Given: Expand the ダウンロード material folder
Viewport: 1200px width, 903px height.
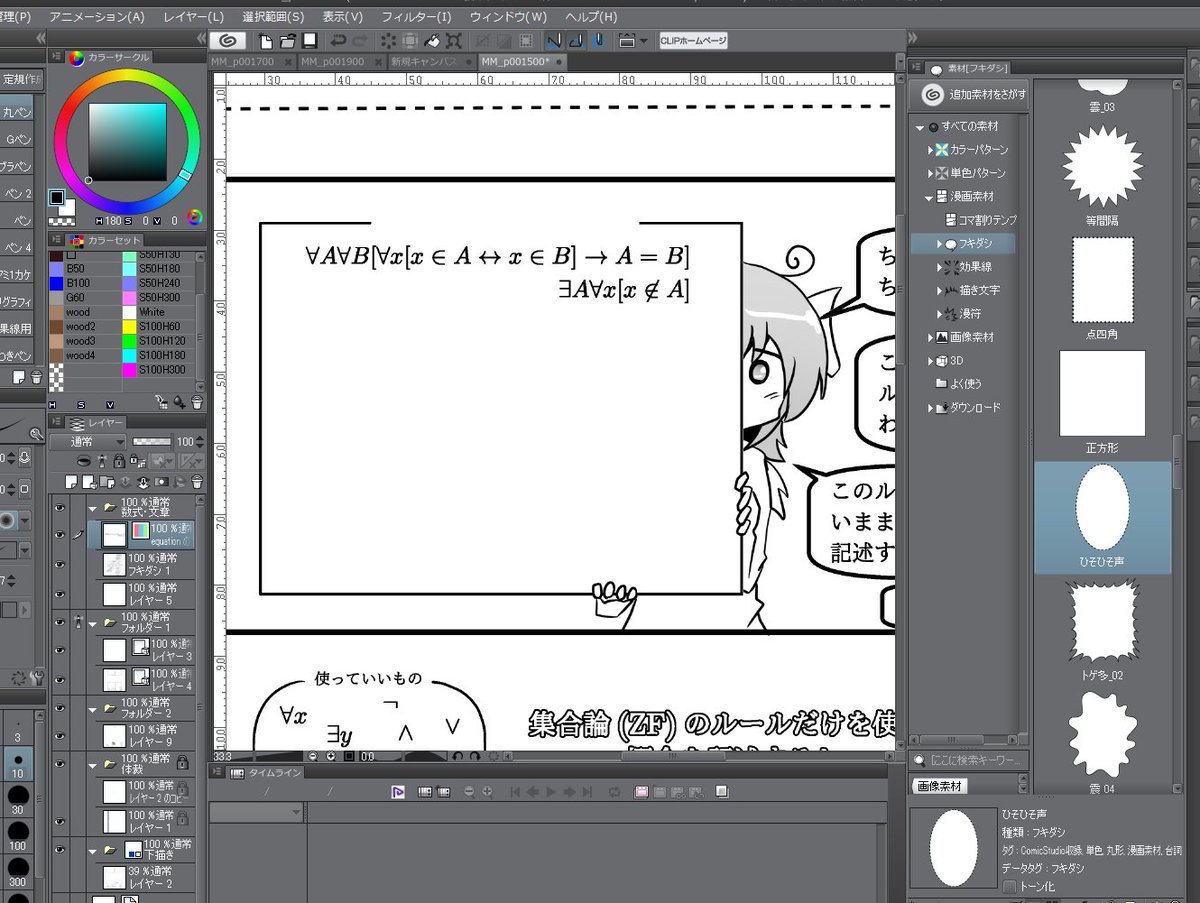Looking at the screenshot, I should tap(931, 408).
